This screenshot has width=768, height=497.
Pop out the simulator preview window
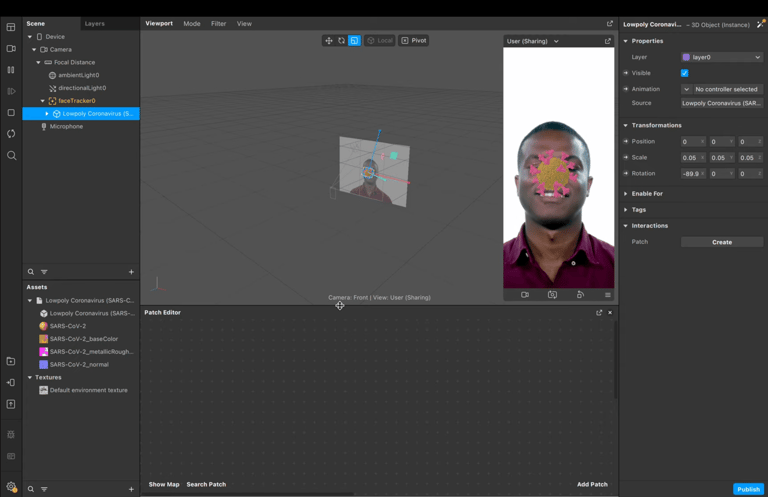pyautogui.click(x=607, y=41)
